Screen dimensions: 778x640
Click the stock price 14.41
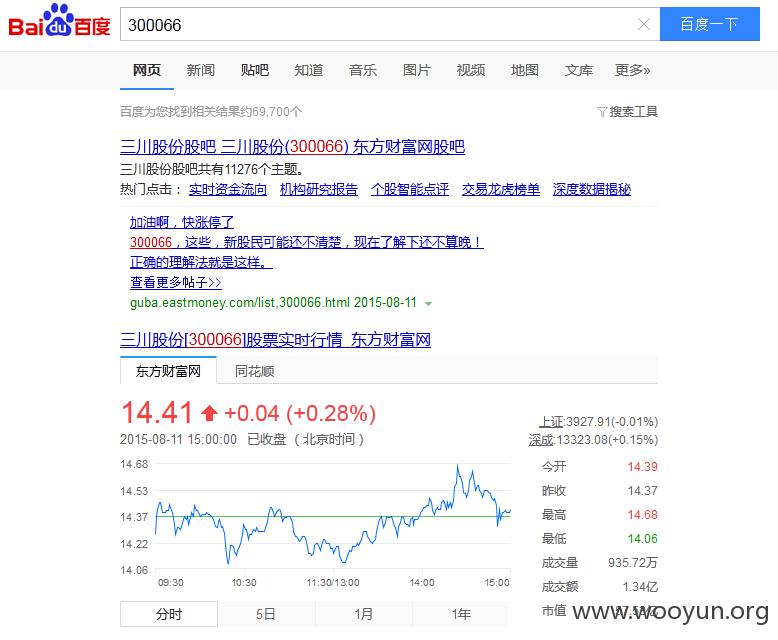point(157,413)
